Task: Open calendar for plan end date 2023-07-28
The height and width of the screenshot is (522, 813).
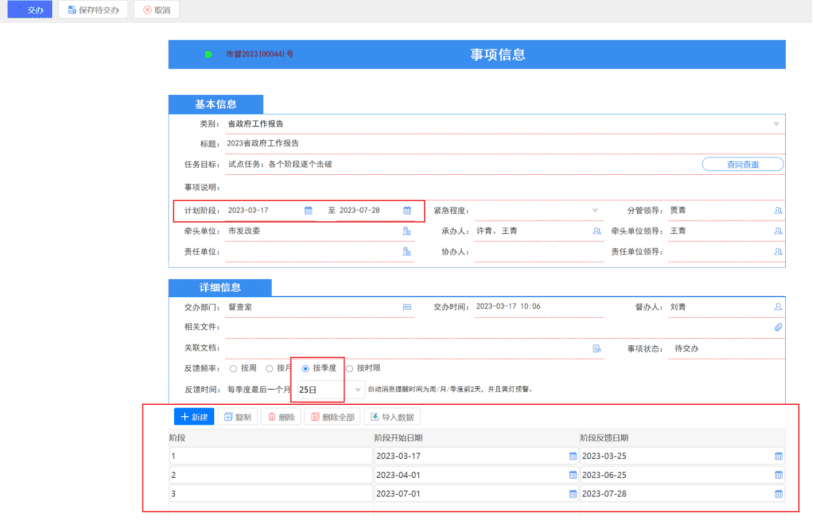Action: (407, 210)
